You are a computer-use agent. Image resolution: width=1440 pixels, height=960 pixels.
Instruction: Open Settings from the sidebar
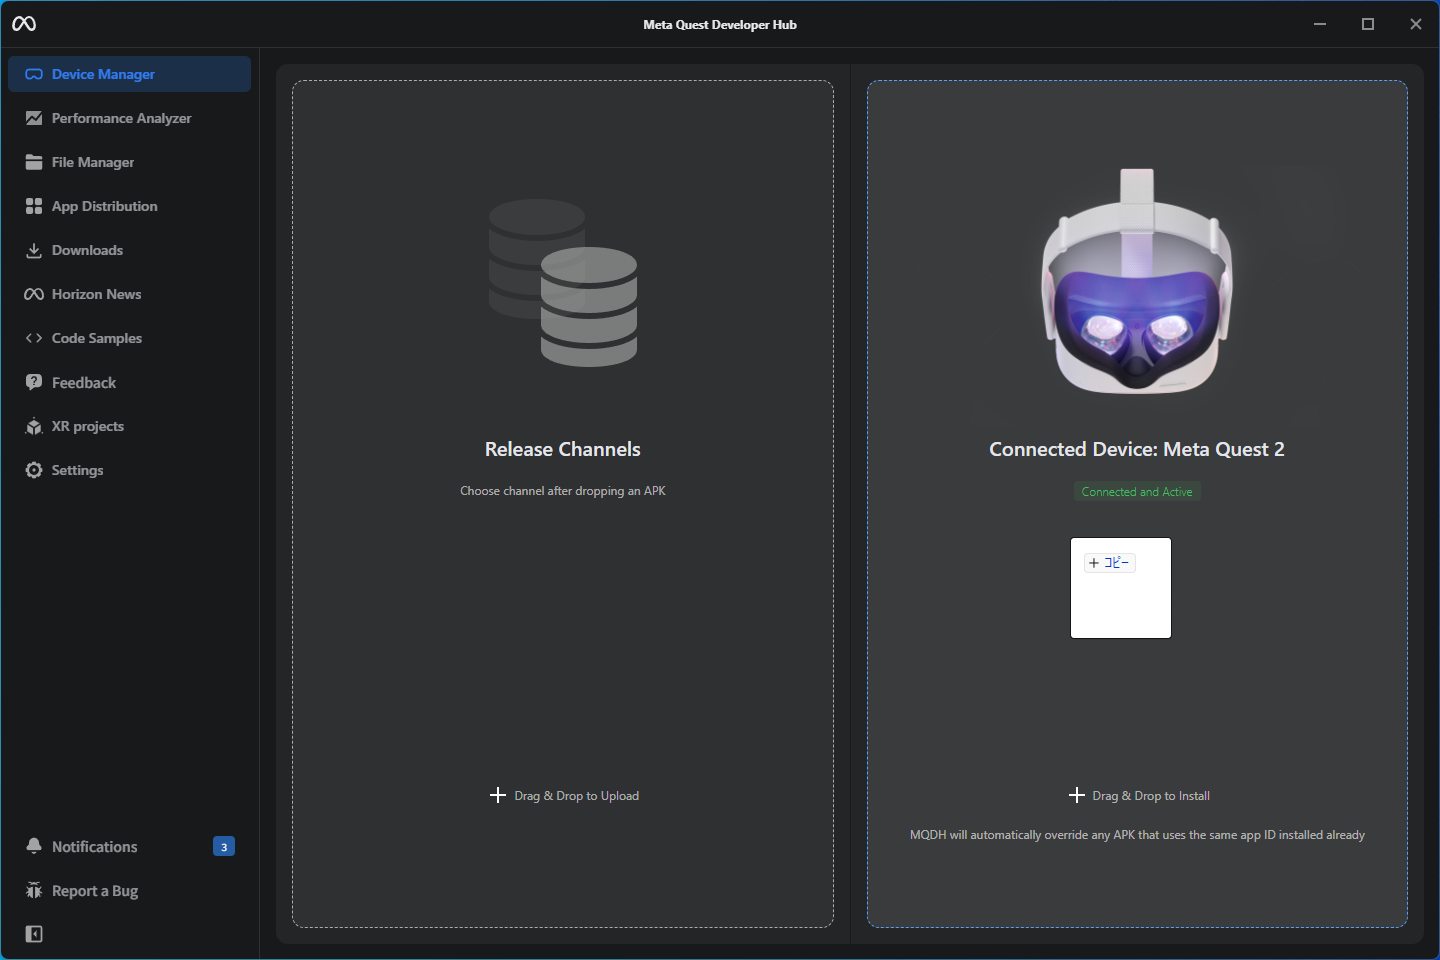129,470
